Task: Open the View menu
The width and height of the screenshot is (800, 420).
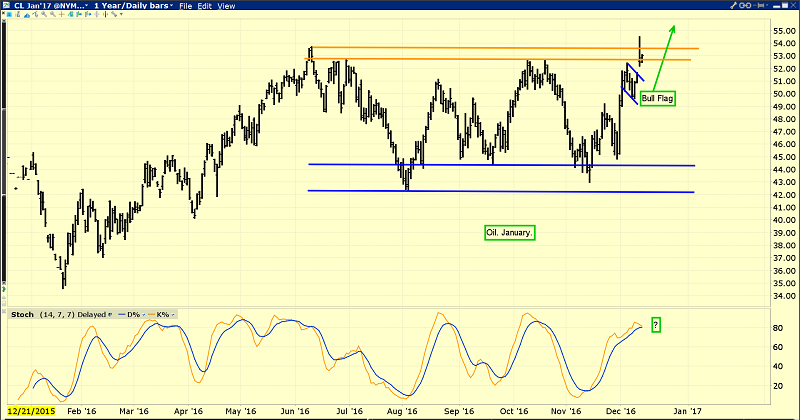Action: 227,6
